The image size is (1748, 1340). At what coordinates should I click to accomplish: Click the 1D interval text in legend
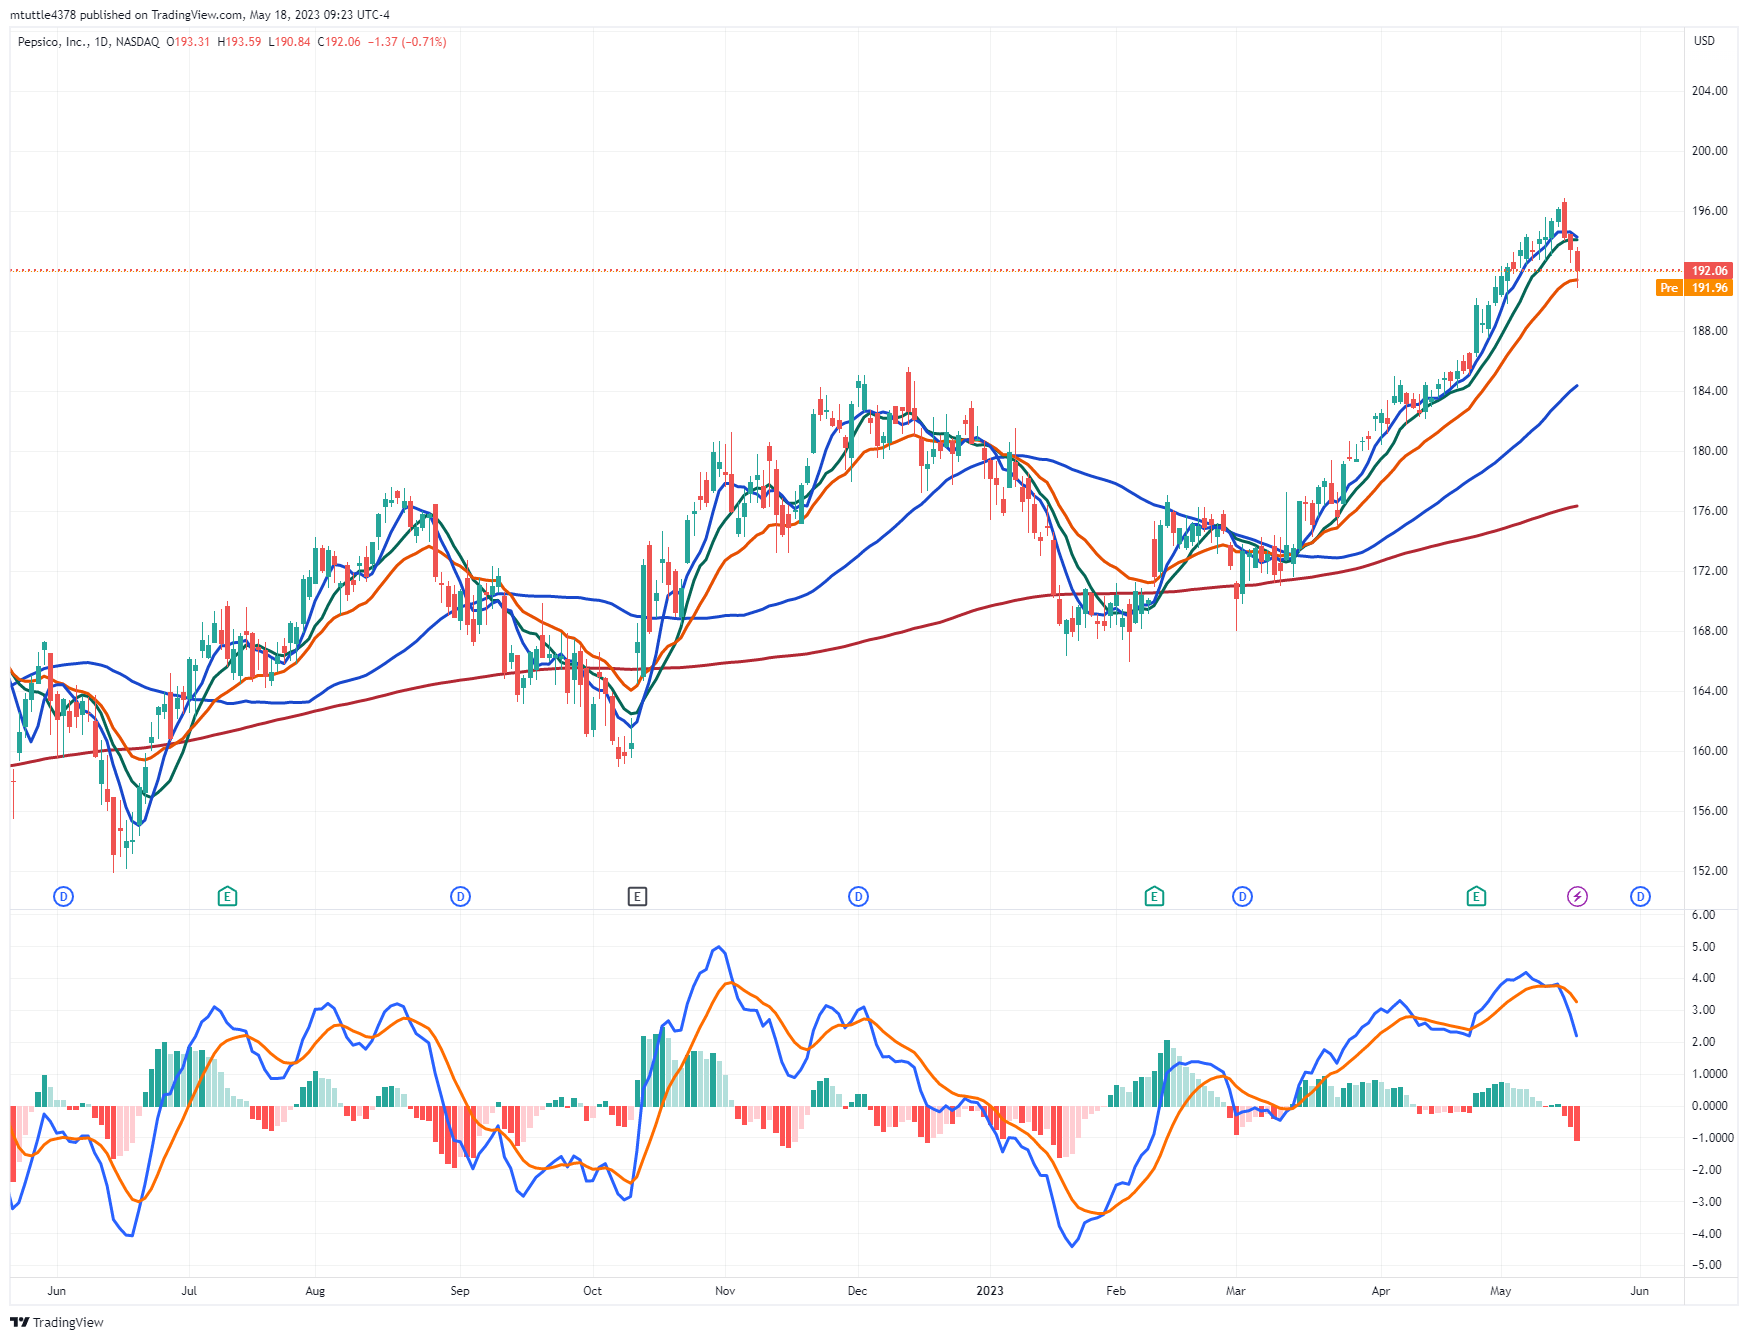click(x=101, y=42)
